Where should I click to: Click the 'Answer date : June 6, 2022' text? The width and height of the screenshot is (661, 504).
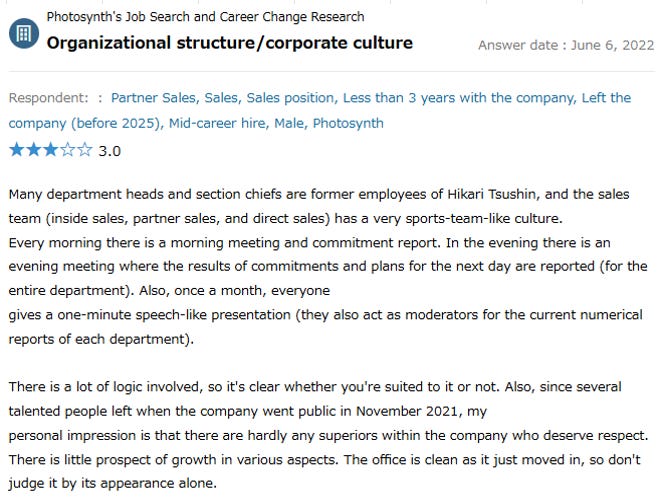point(566,45)
